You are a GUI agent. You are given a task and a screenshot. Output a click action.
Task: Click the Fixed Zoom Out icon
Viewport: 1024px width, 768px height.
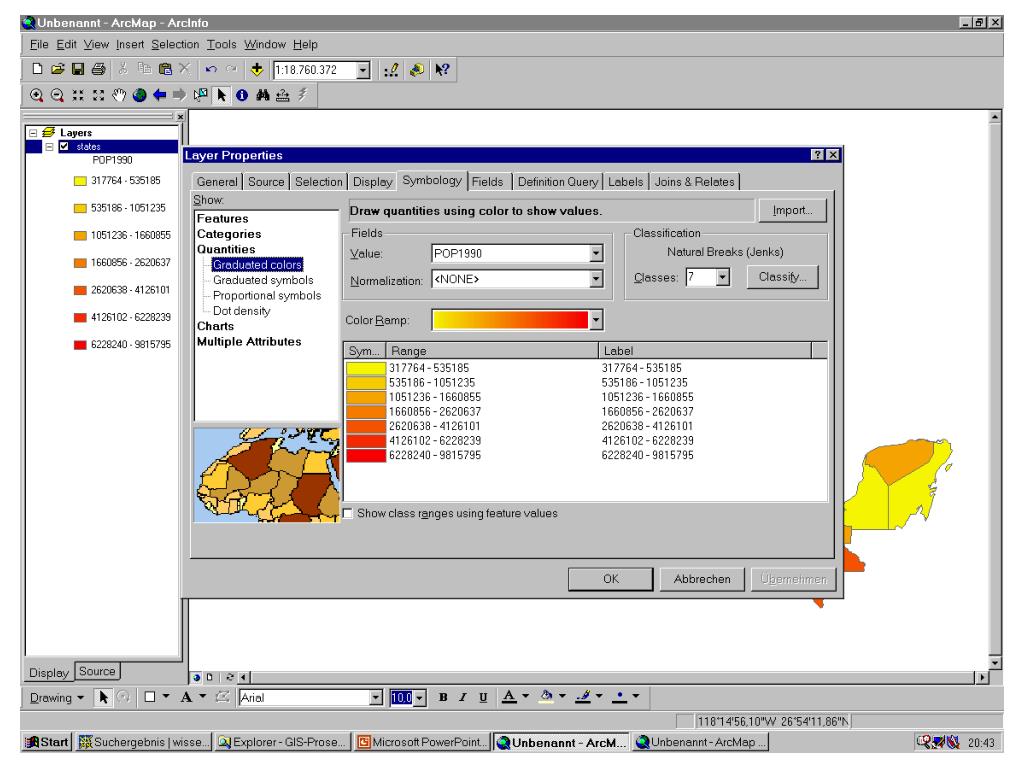click(x=98, y=95)
